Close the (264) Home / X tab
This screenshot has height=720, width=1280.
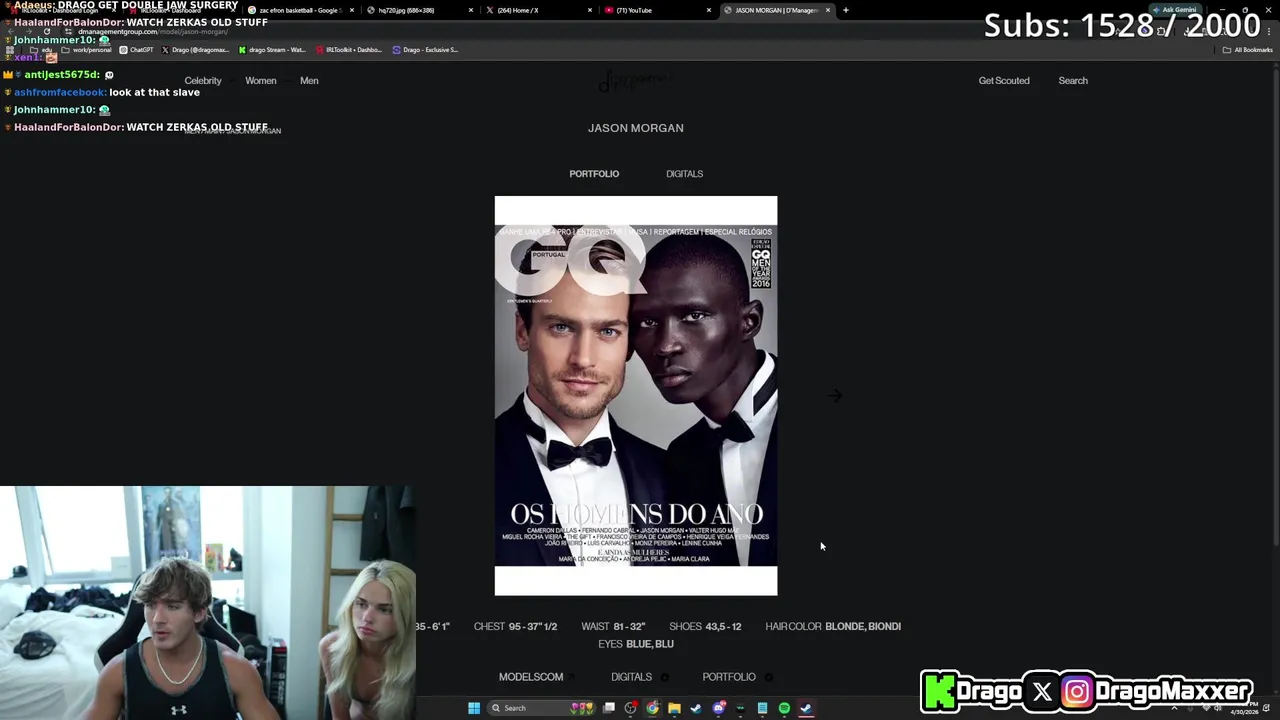pyautogui.click(x=590, y=10)
